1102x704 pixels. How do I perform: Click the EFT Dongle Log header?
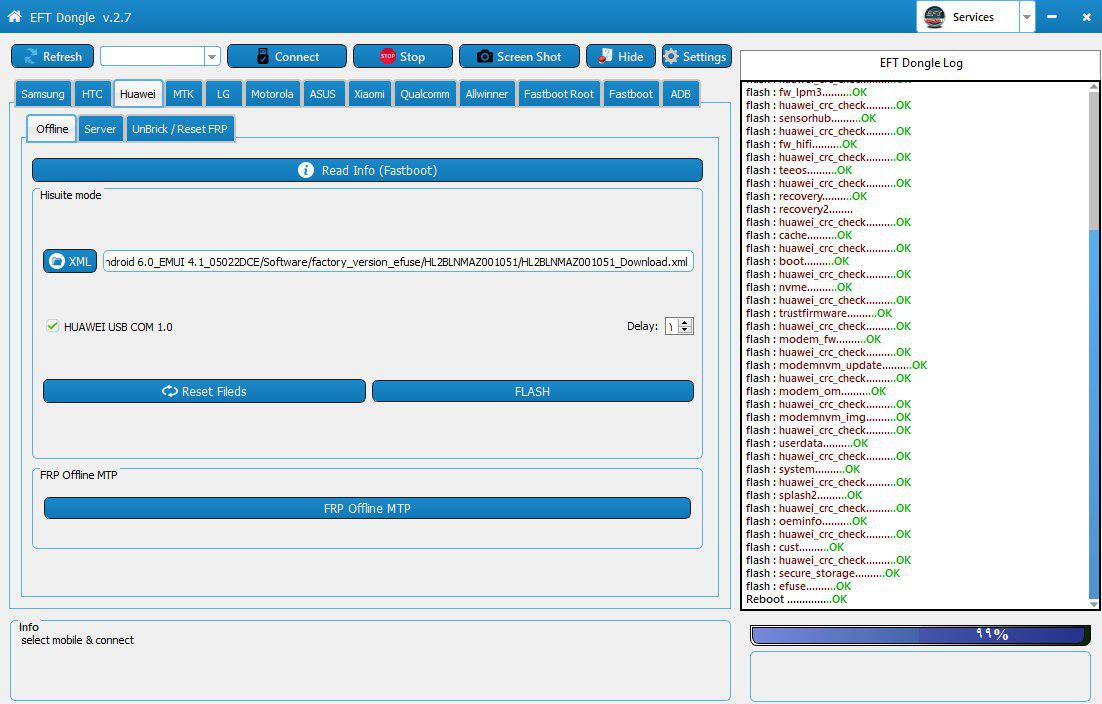click(x=921, y=63)
